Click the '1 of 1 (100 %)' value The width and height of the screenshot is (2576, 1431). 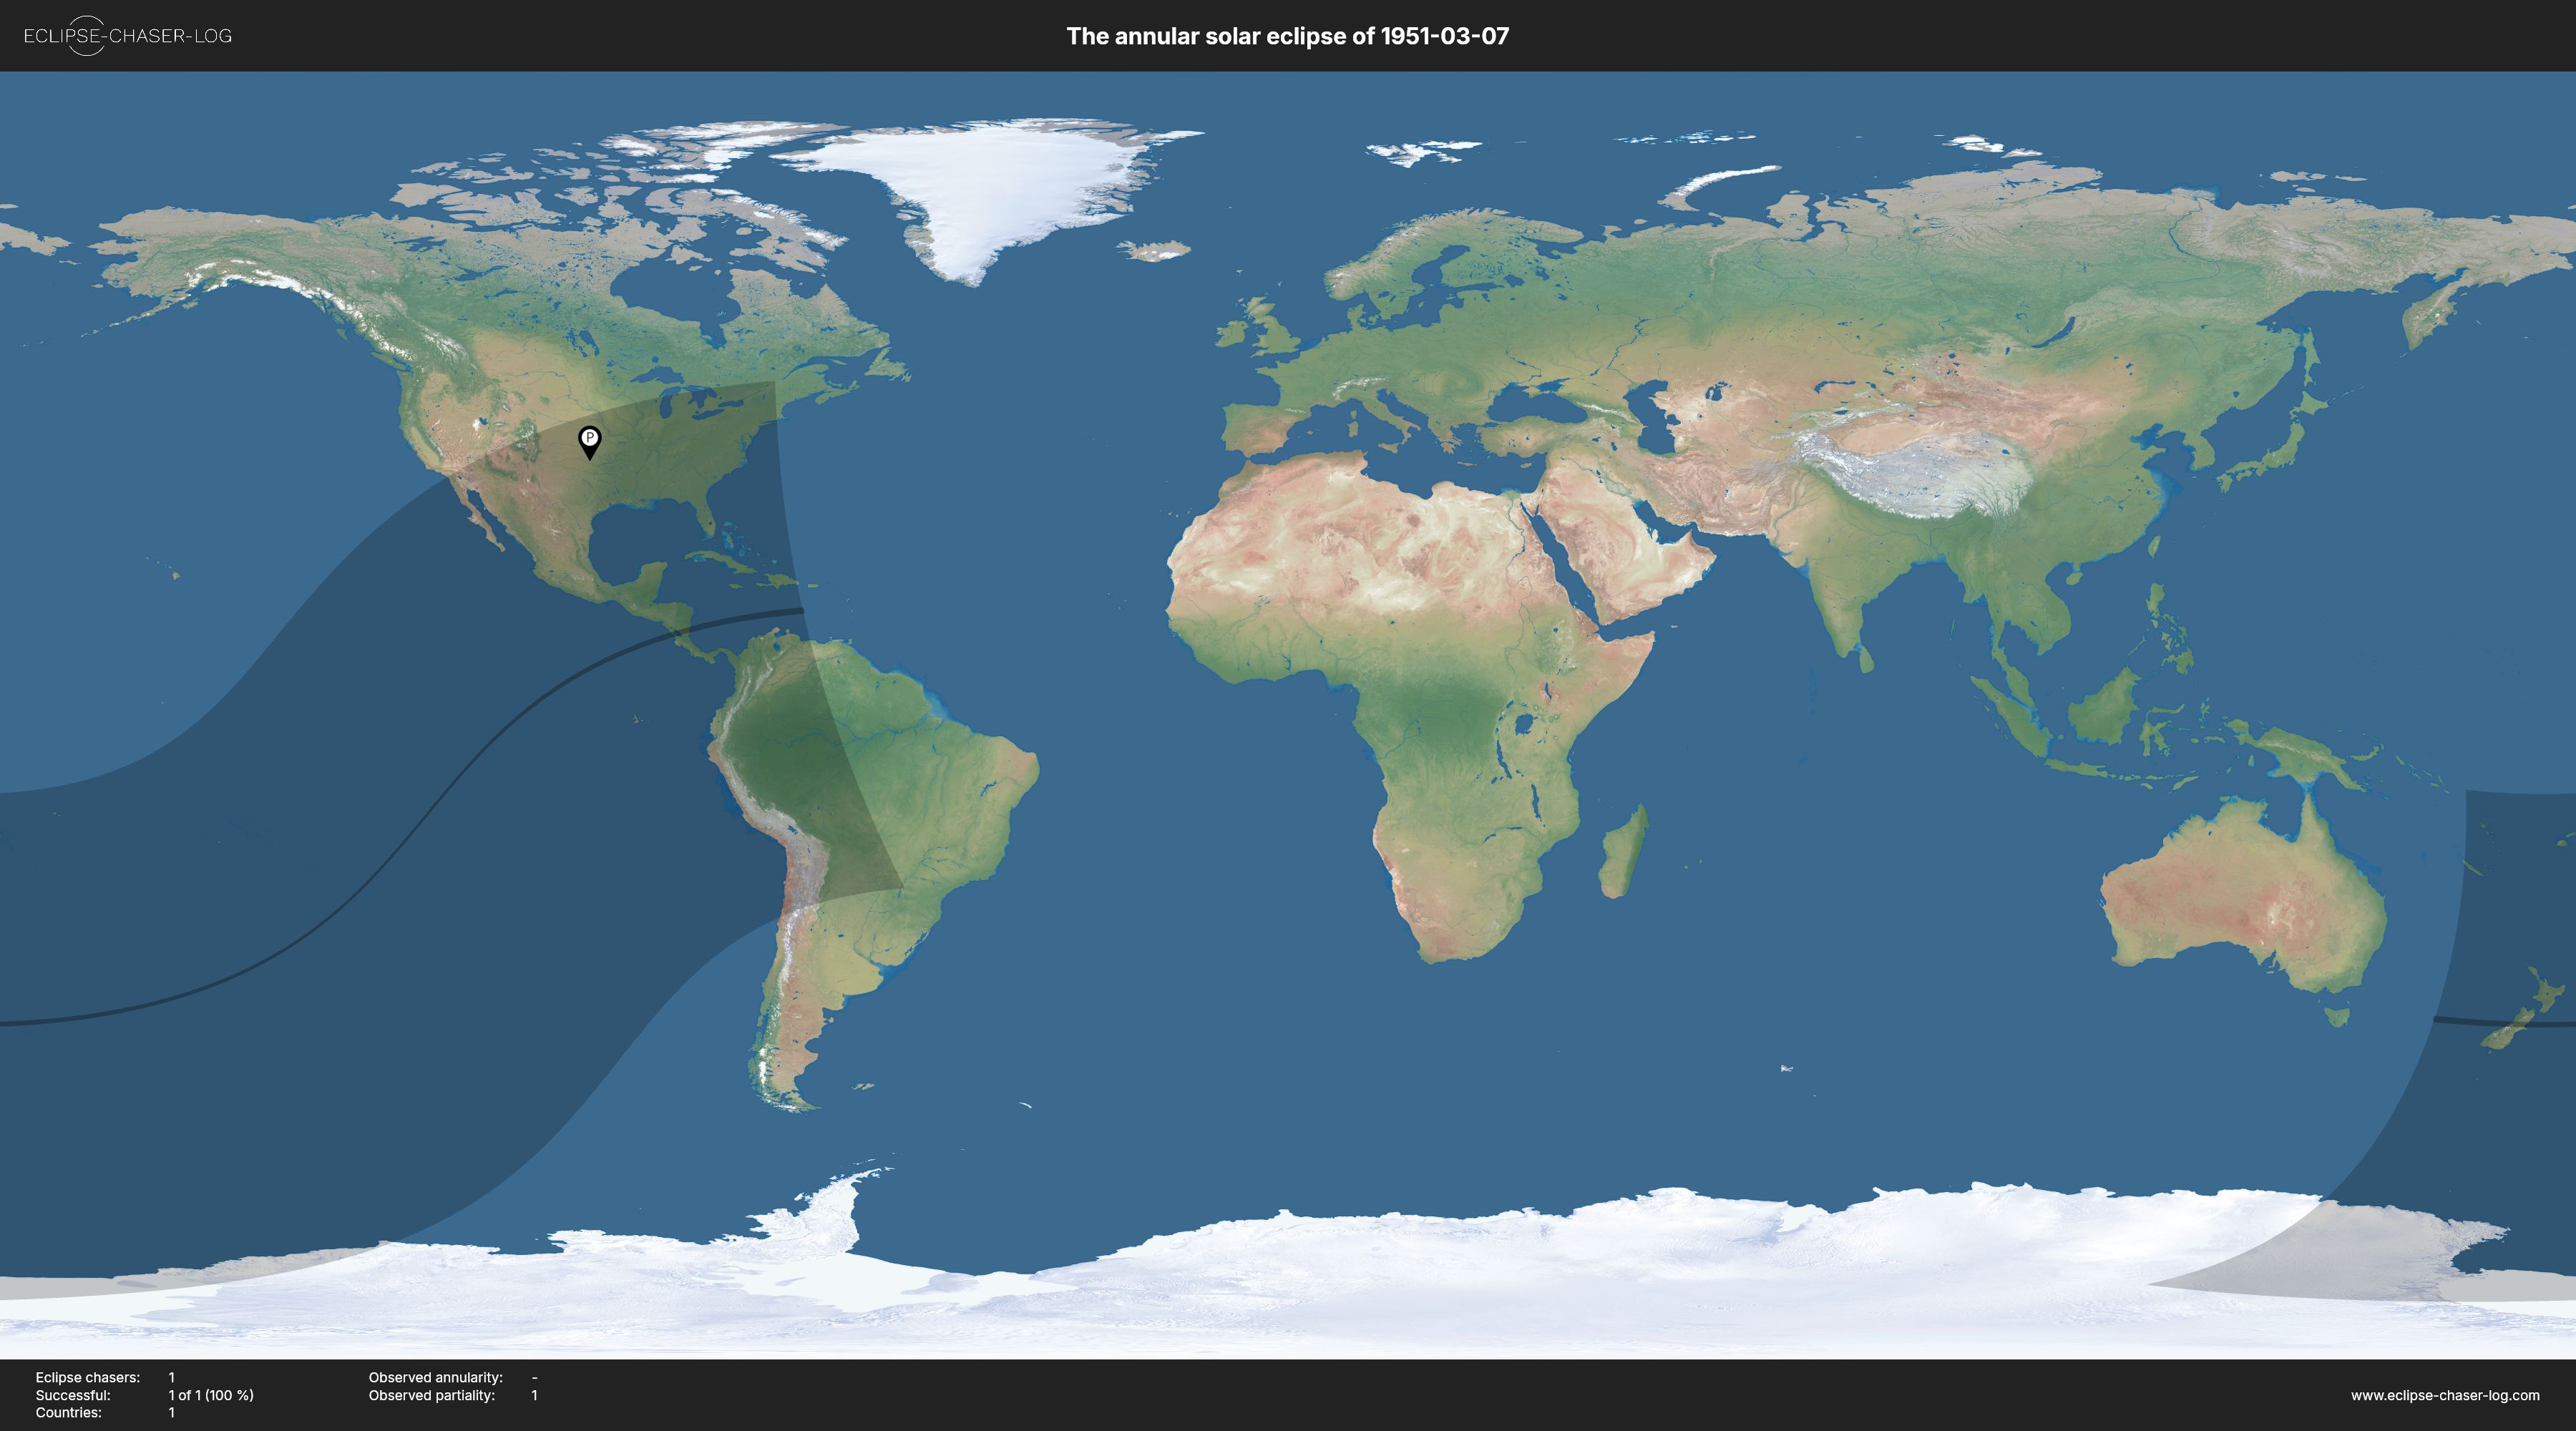click(211, 1395)
